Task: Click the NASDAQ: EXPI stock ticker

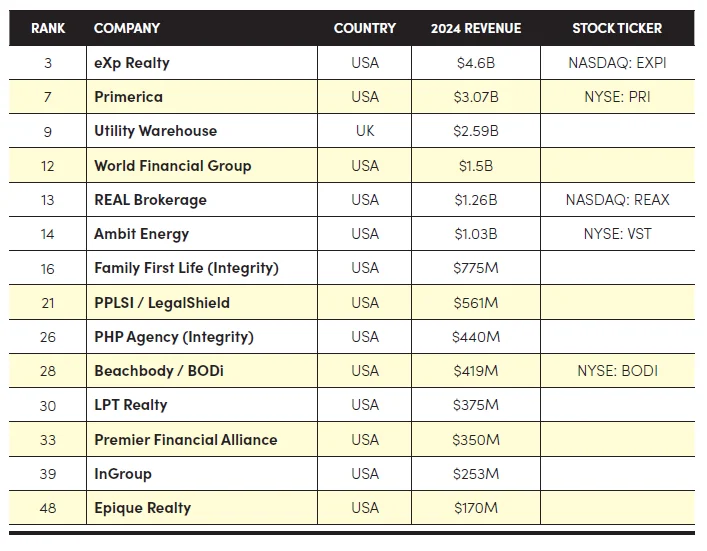Action: (x=617, y=63)
